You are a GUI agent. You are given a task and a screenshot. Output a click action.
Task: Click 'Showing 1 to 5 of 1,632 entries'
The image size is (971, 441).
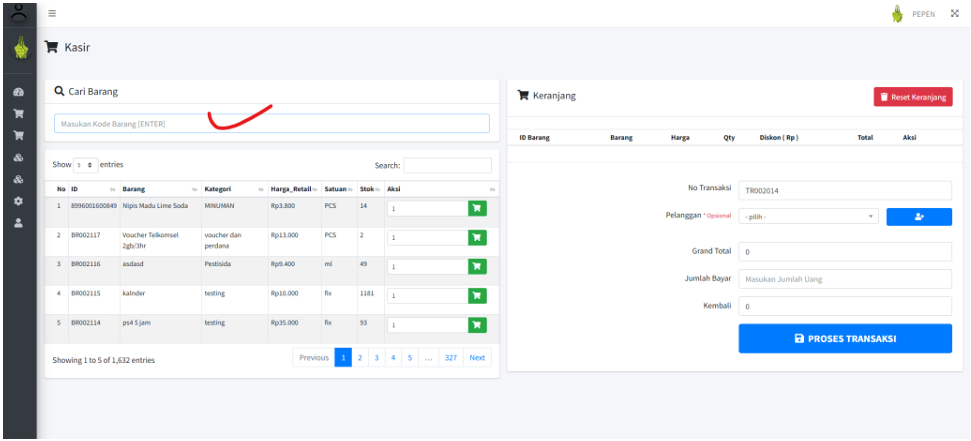click(103, 360)
